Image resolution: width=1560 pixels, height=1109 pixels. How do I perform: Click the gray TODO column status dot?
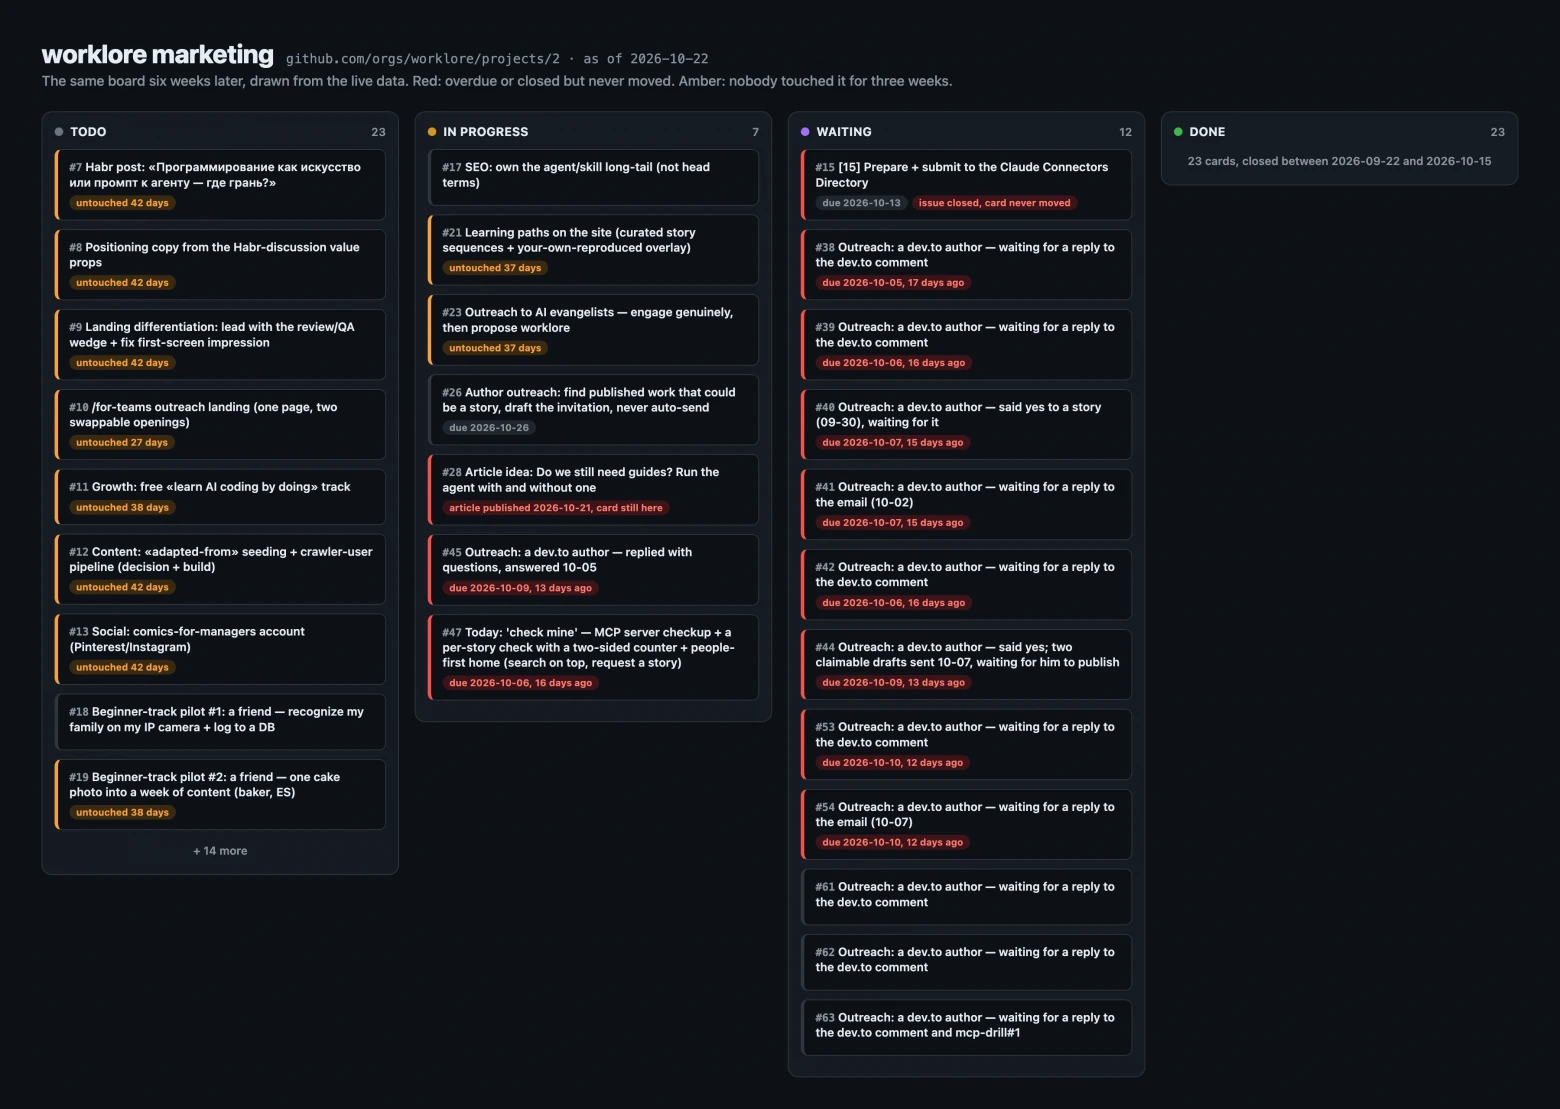59,132
